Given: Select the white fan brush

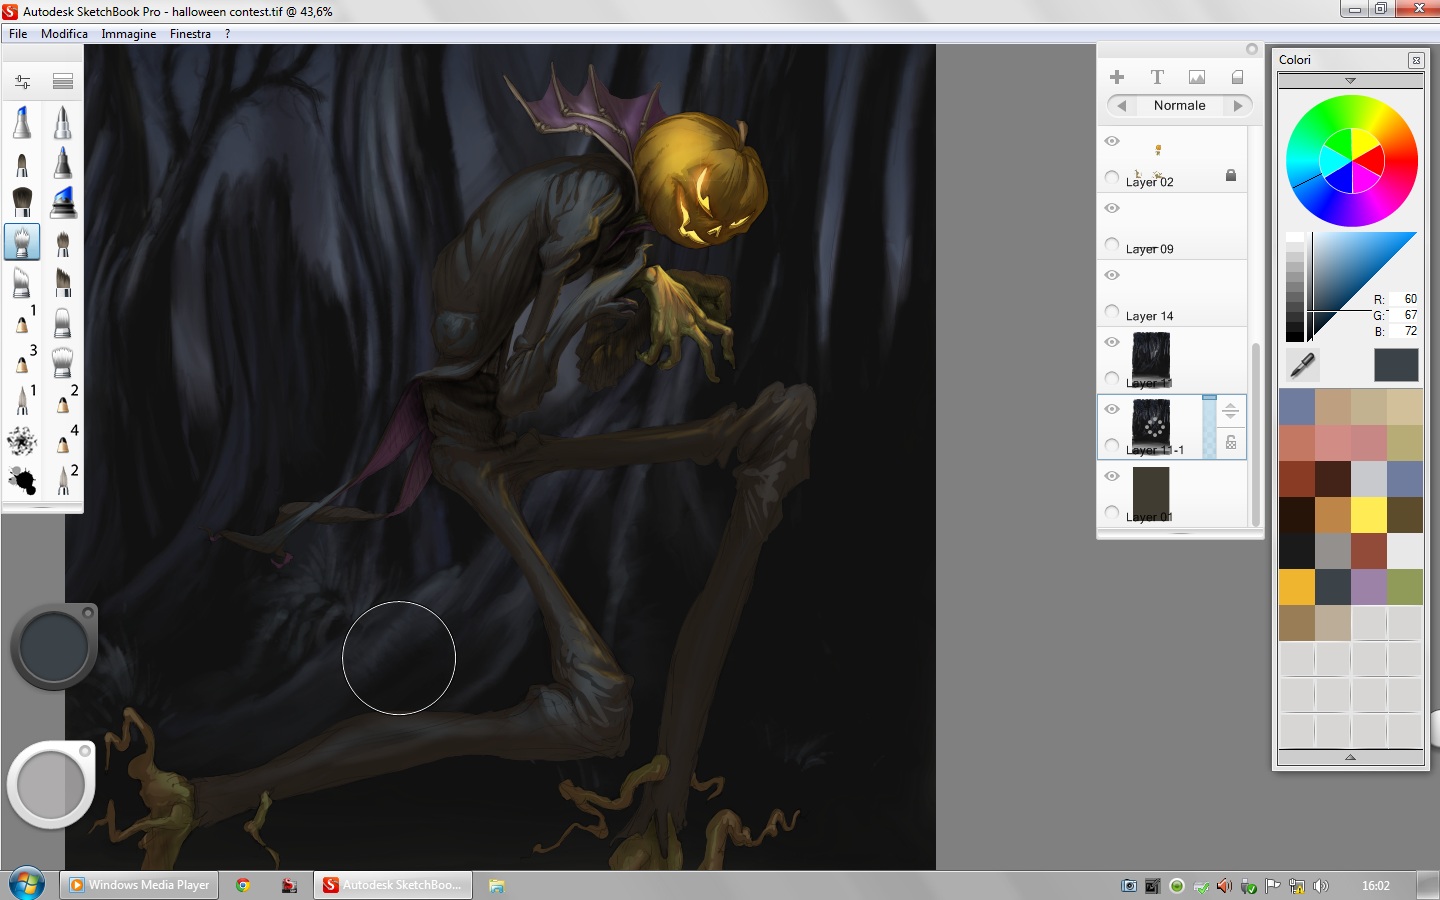Looking at the screenshot, I should point(63,362).
